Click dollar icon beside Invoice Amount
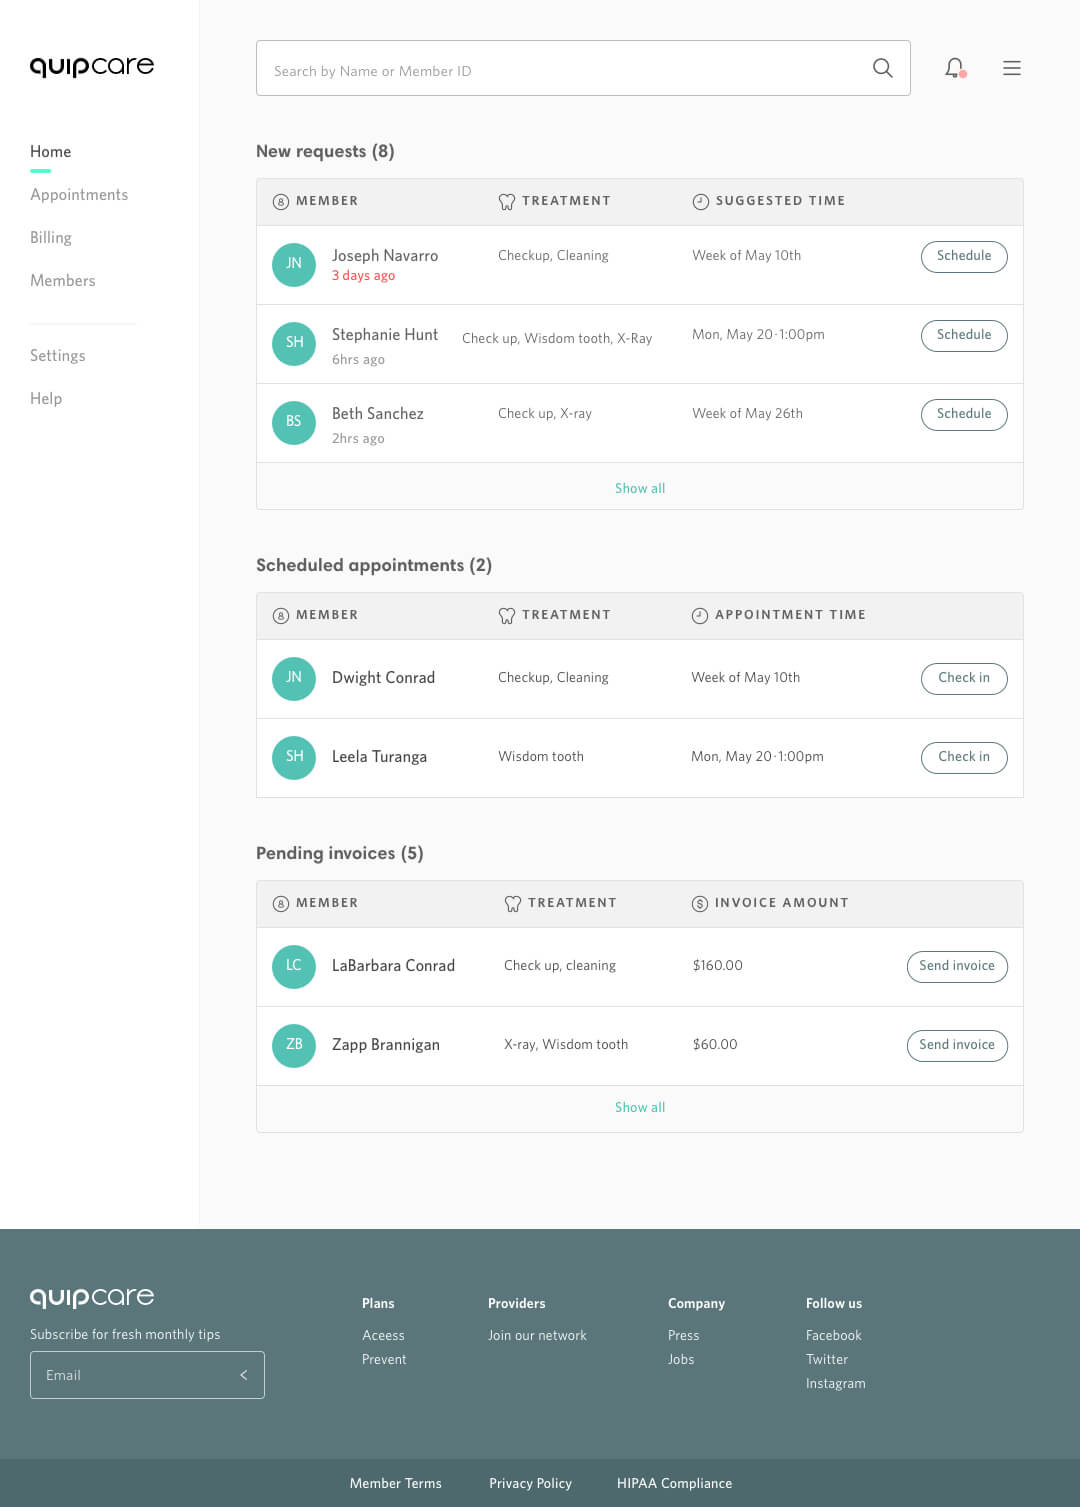The image size is (1080, 1507). [700, 904]
